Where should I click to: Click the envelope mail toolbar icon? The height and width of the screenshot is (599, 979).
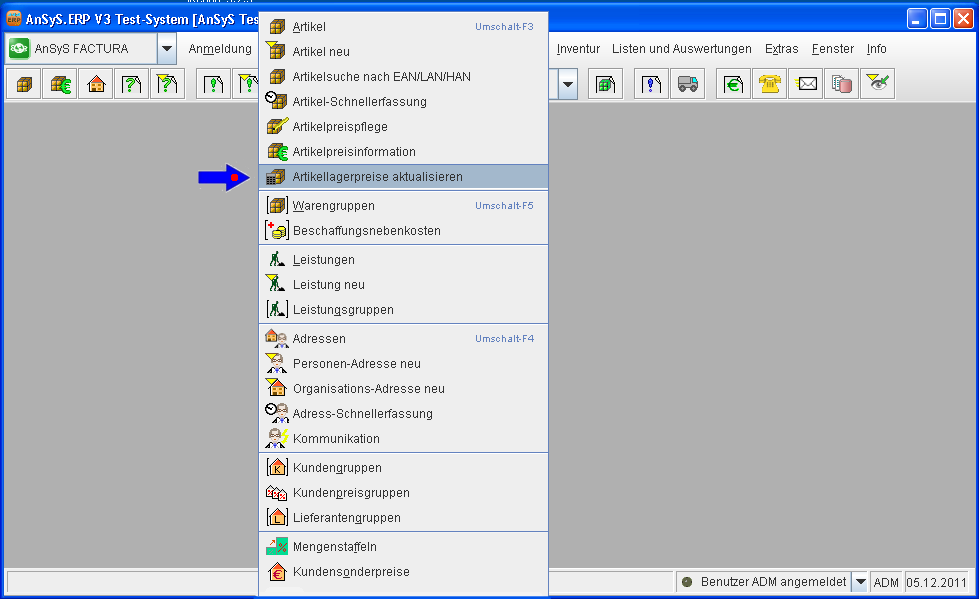pyautogui.click(x=806, y=85)
